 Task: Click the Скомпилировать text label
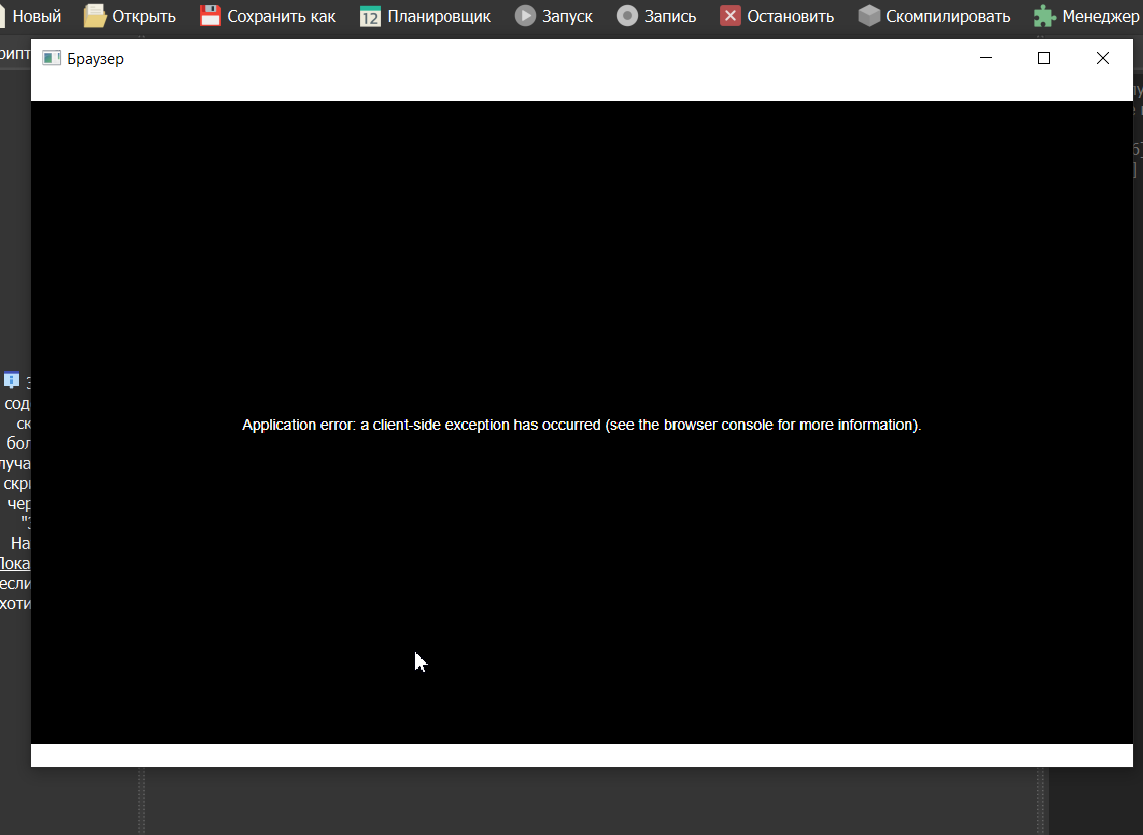point(947,16)
